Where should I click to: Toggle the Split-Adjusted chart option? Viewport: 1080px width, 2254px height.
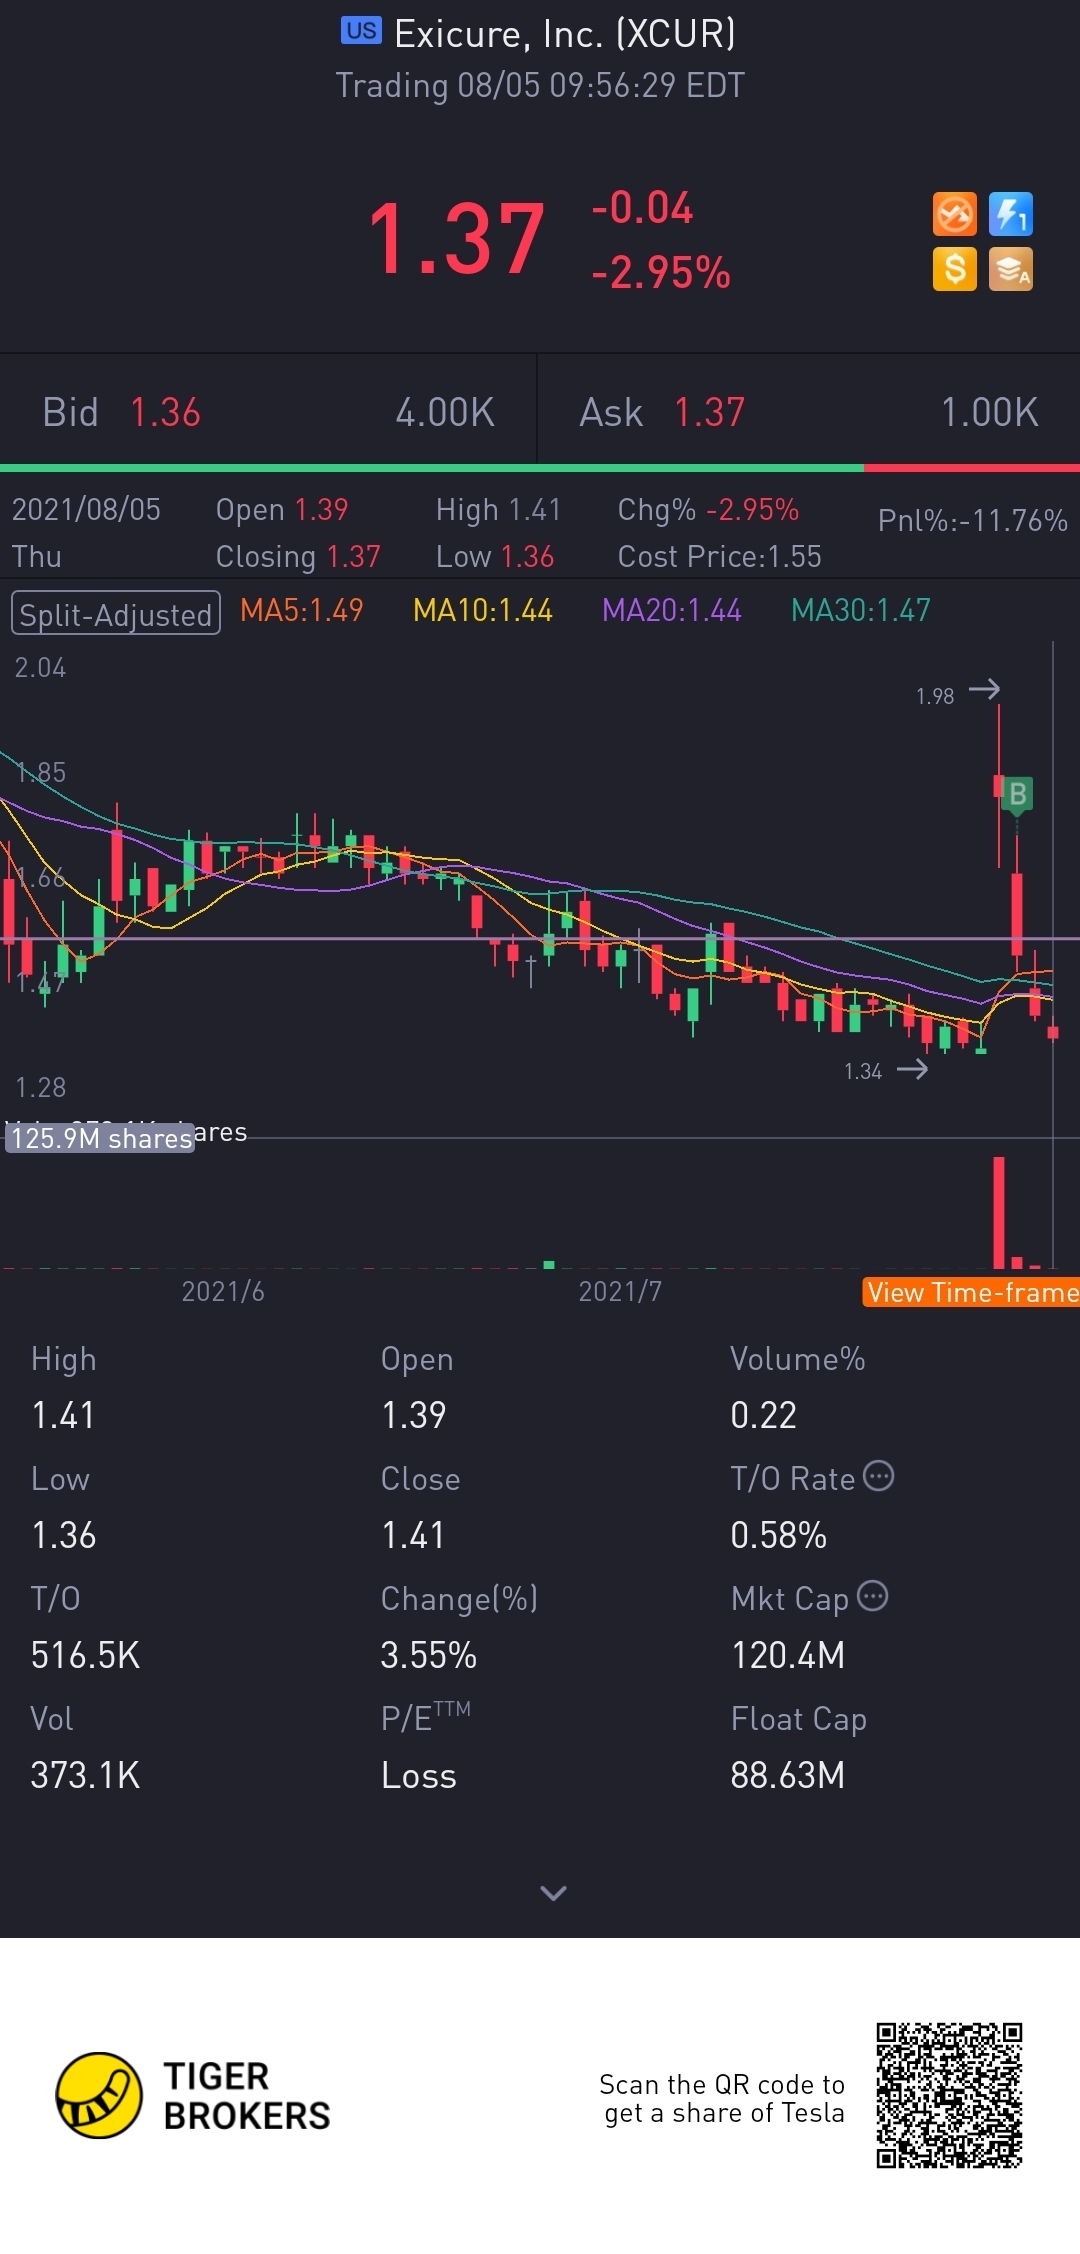115,613
